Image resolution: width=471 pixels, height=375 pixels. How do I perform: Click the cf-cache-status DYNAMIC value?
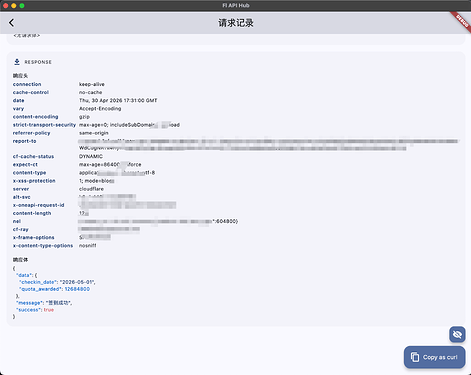91,156
